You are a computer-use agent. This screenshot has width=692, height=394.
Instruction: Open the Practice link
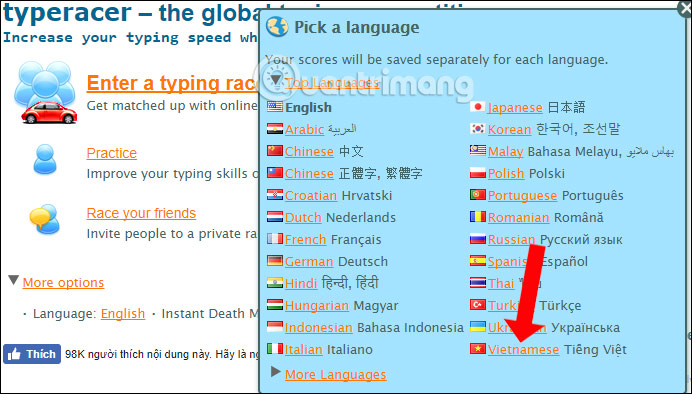(112, 153)
